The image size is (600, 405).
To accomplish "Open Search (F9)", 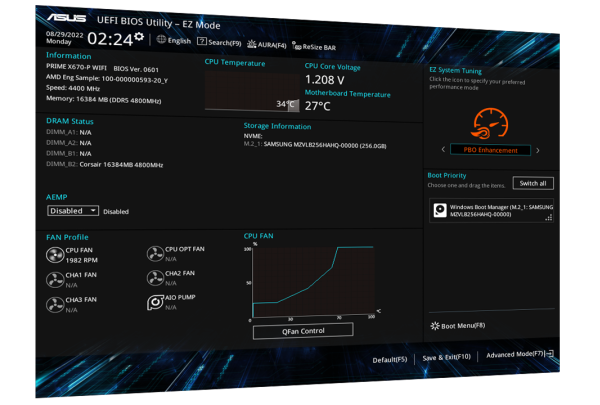I will pos(219,42).
